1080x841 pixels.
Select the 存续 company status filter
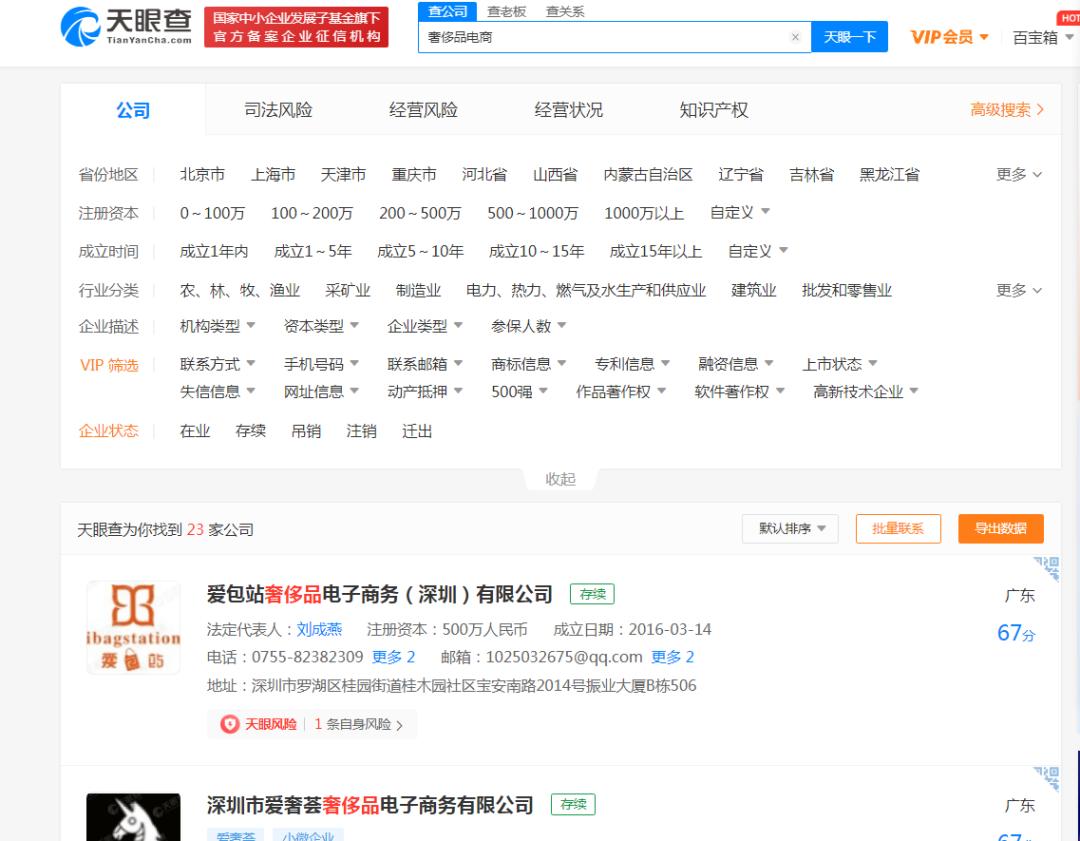pyautogui.click(x=250, y=431)
